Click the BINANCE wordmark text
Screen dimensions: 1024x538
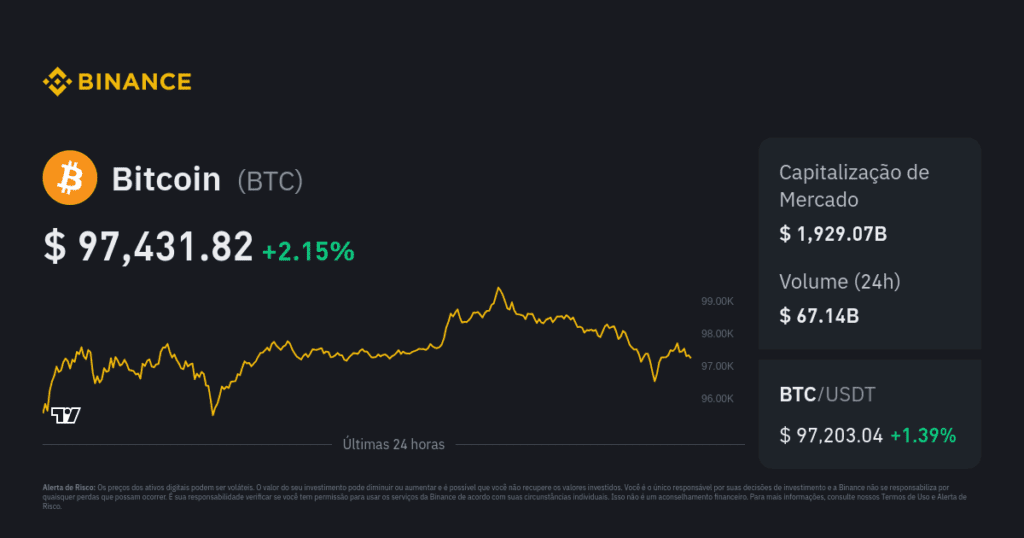coord(134,82)
